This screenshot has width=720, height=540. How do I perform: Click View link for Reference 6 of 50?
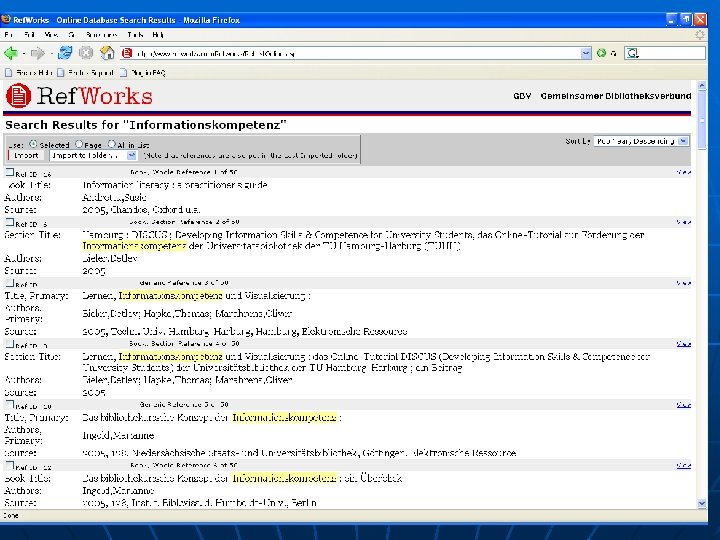pyautogui.click(x=684, y=465)
